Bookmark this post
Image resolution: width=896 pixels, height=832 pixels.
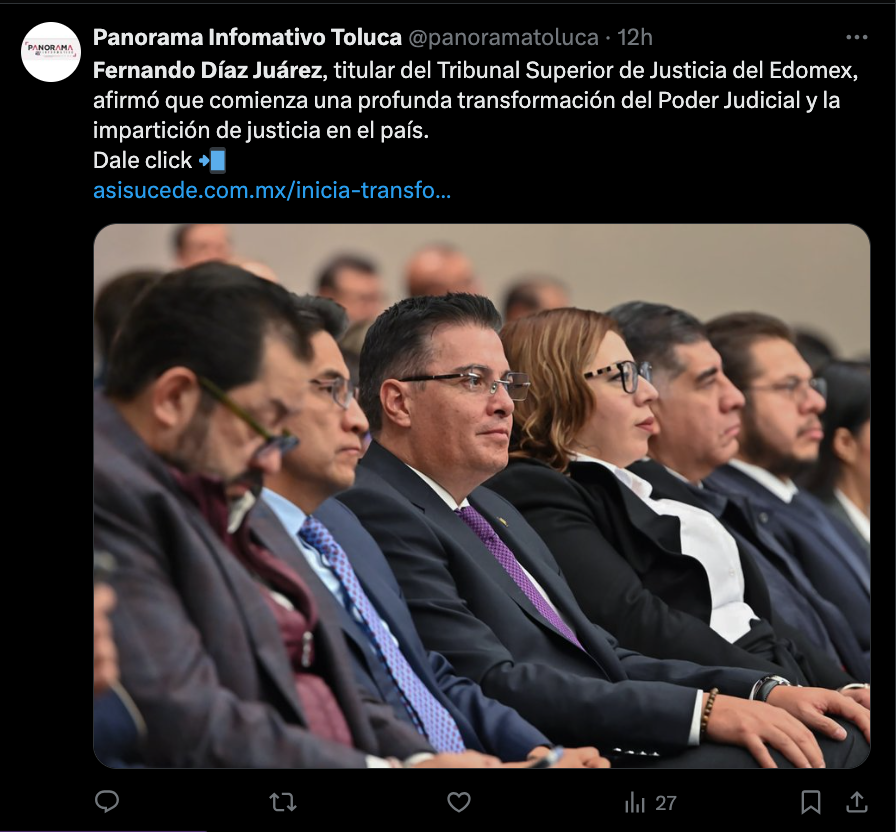click(811, 802)
